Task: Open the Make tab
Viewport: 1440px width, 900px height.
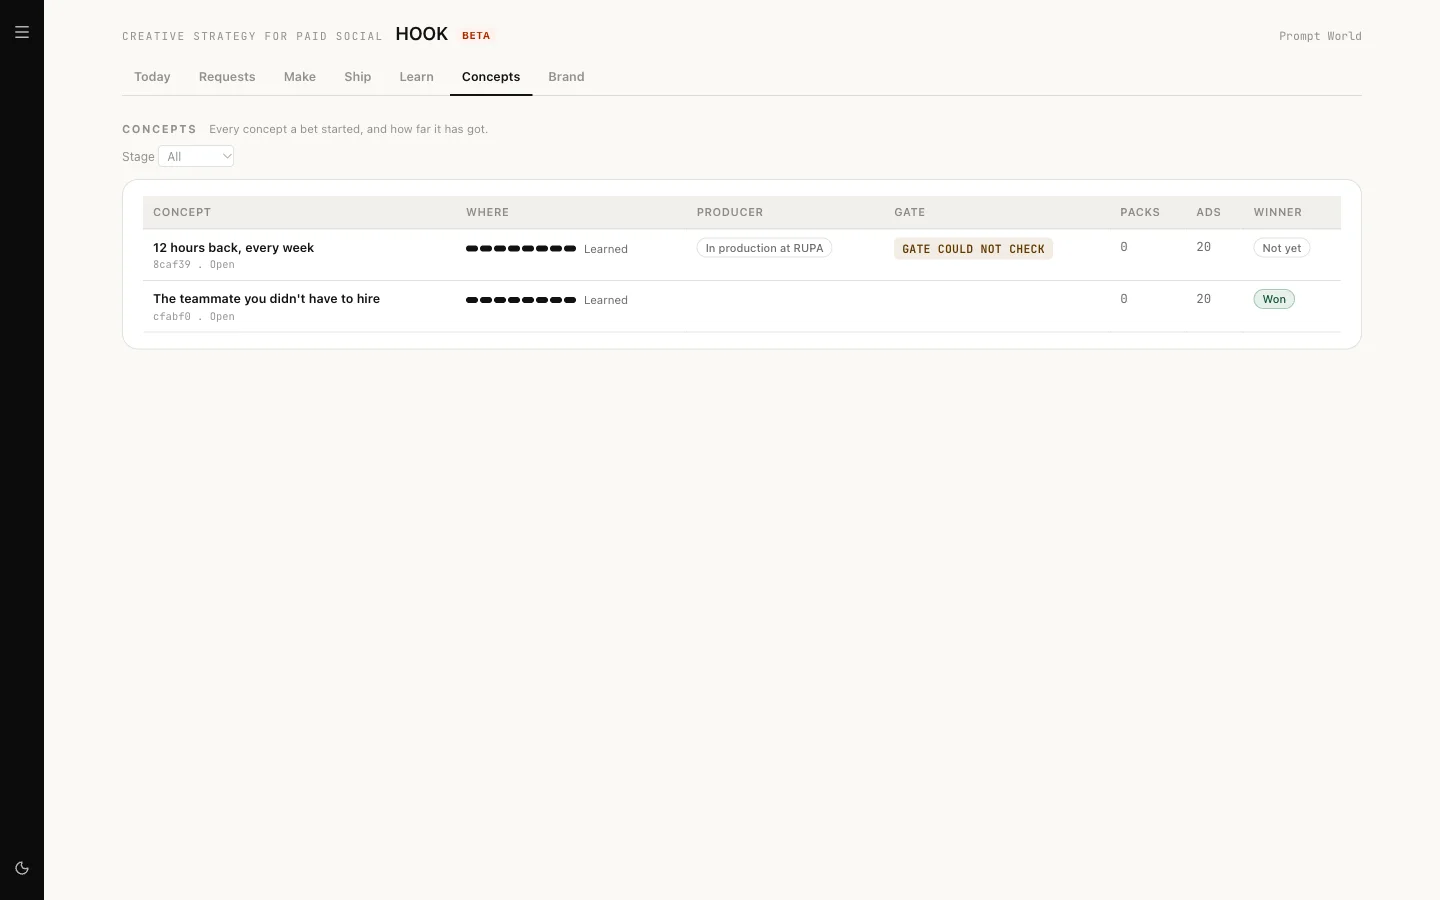Action: tap(300, 77)
